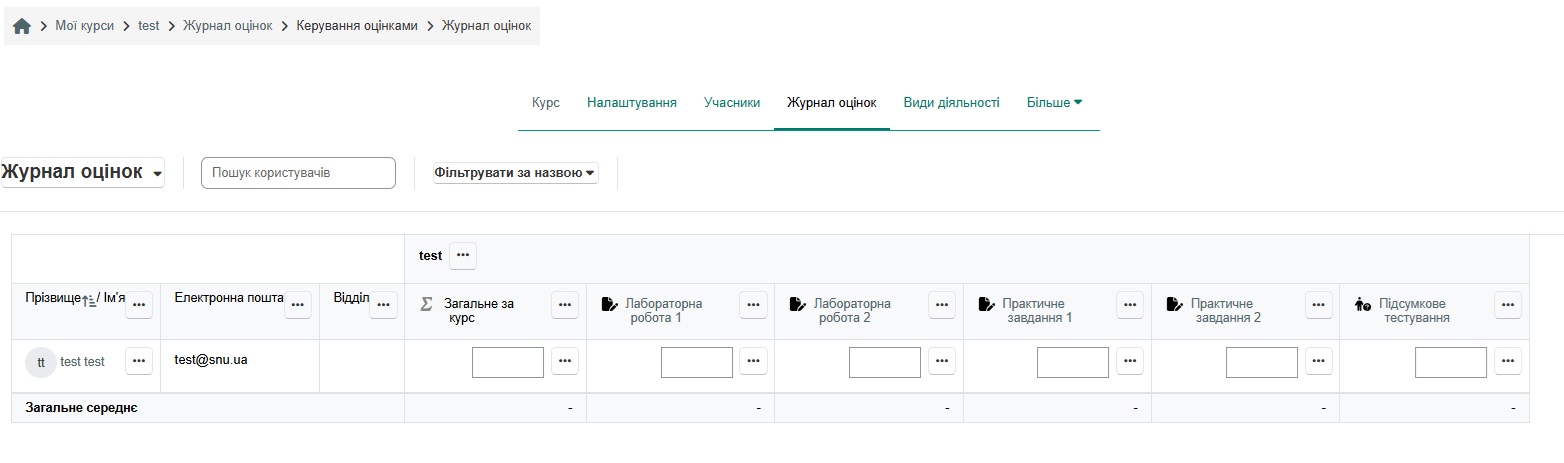Open actions menu for Лабораторна робота 2 column
This screenshot has height=463, width=1564.
pyautogui.click(x=941, y=305)
